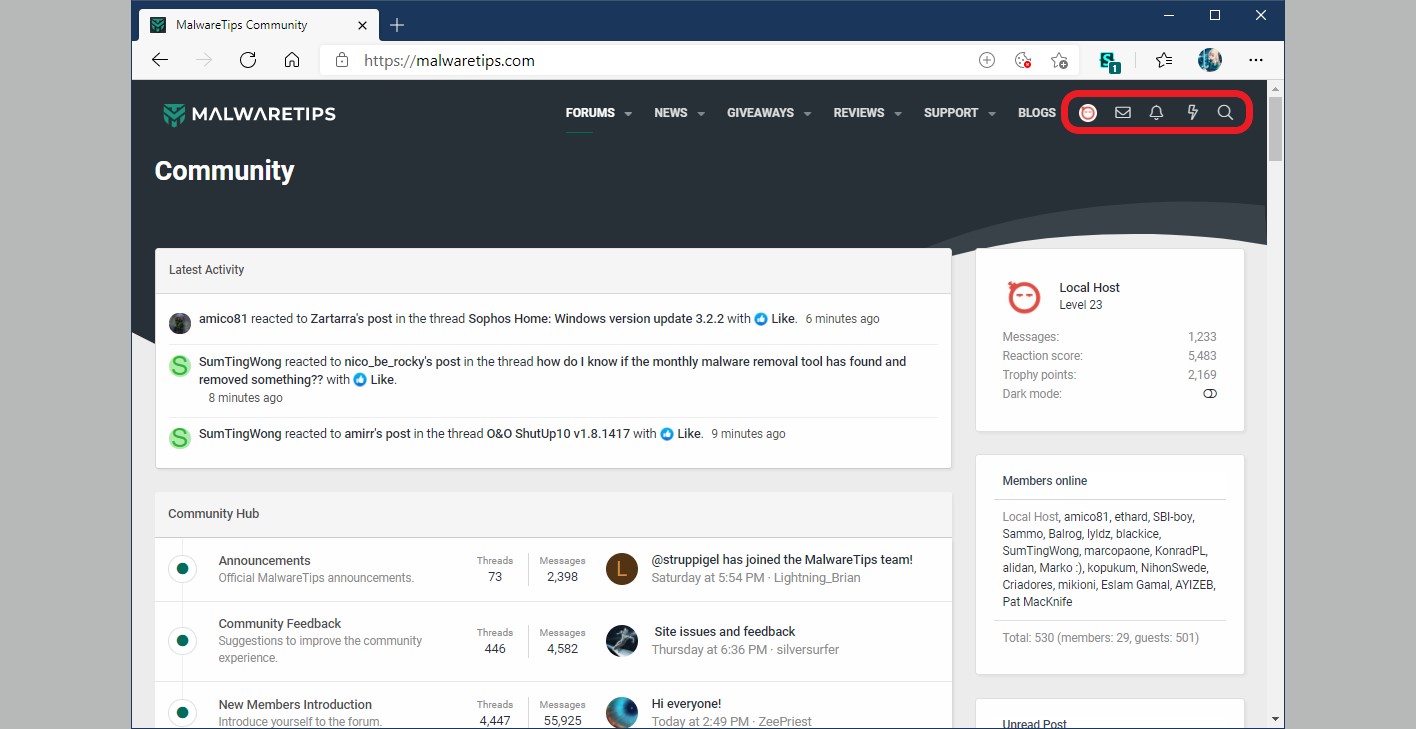Click the Reaction score value 5,483
This screenshot has height=729, width=1416.
[x=1202, y=356]
